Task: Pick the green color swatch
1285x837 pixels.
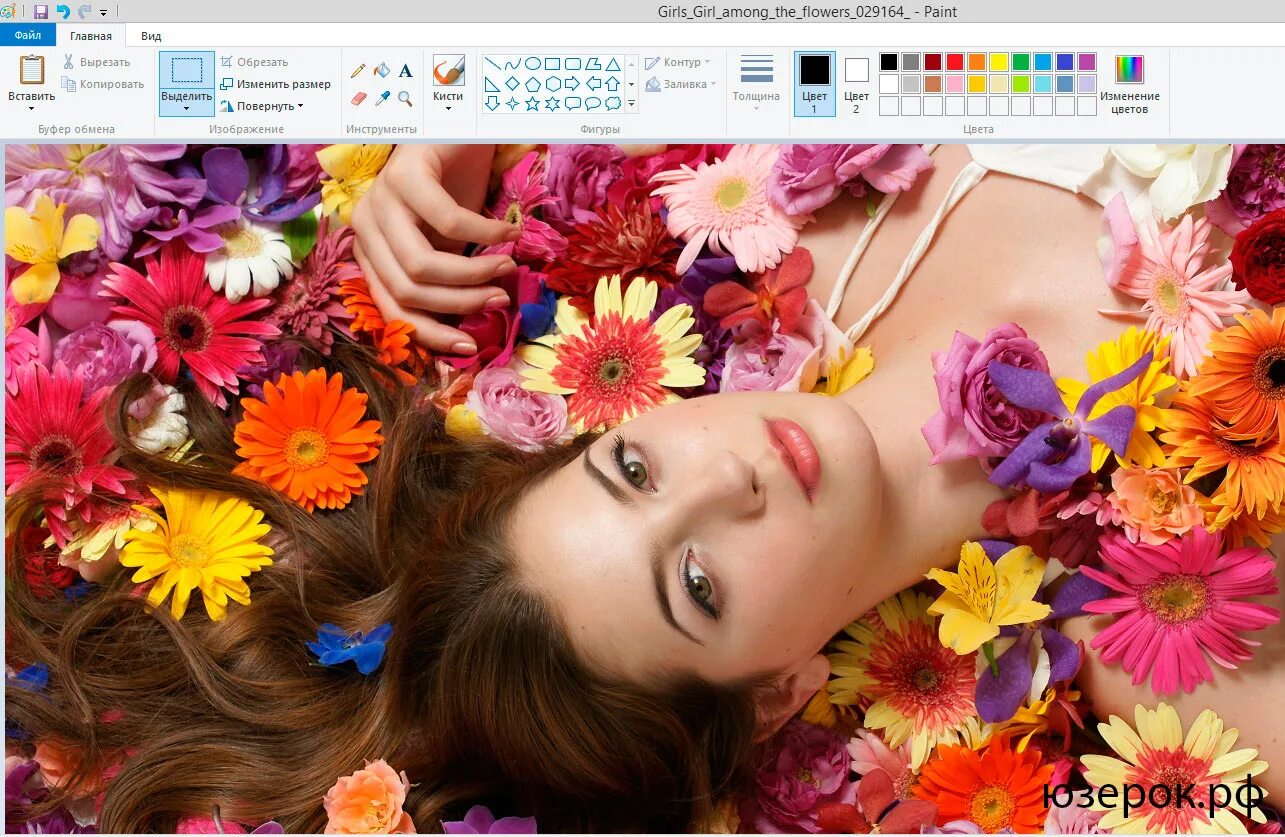Action: [x=1021, y=62]
